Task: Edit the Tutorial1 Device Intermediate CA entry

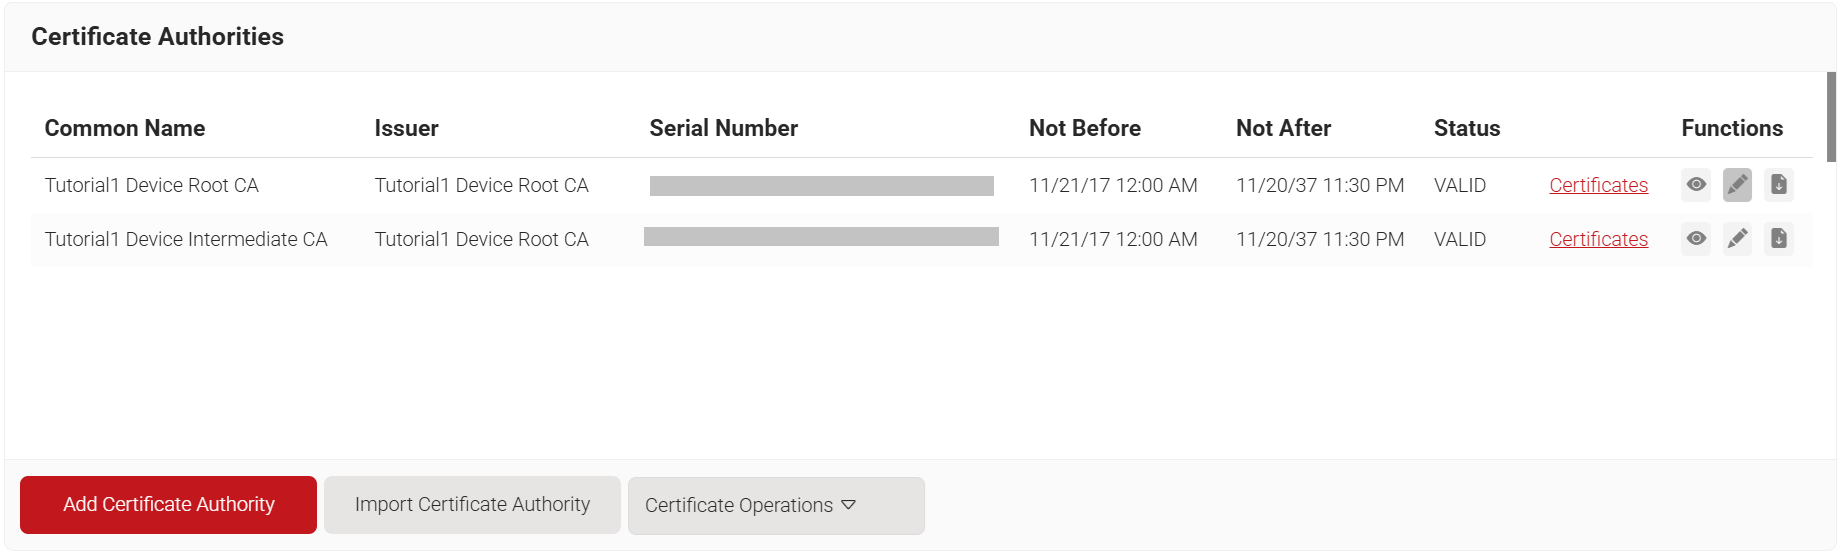Action: [1737, 239]
